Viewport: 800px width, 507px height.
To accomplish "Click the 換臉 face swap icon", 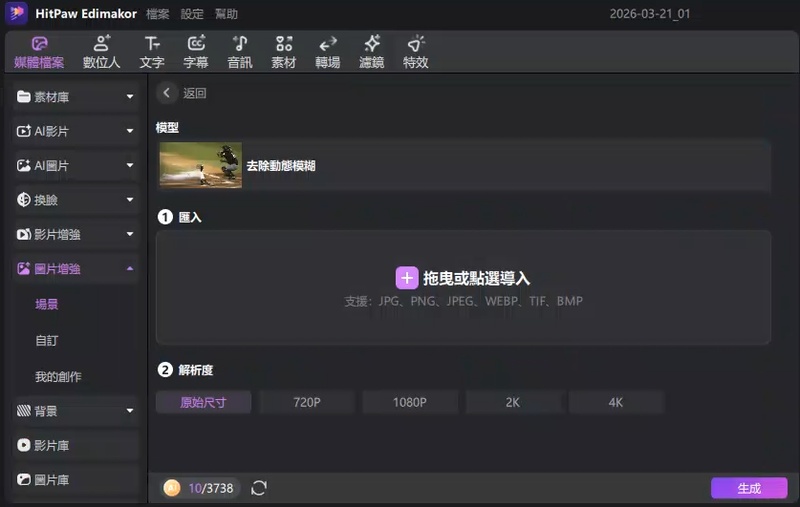I will pos(23,199).
